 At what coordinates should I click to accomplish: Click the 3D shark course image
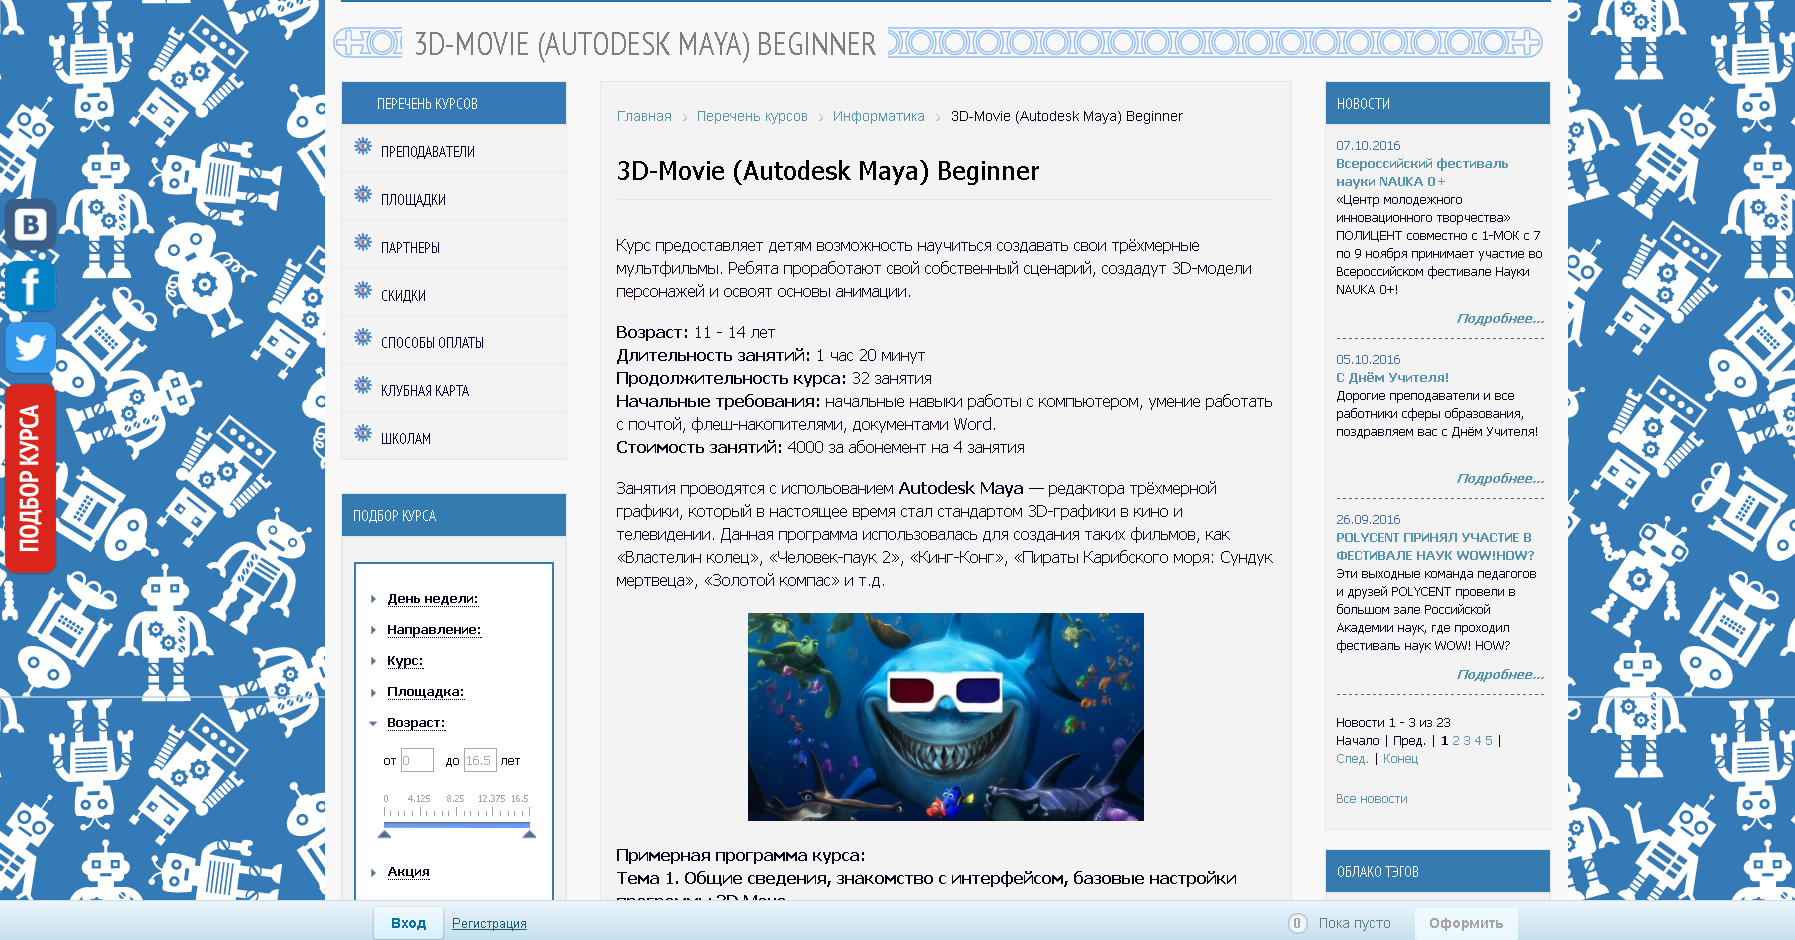click(946, 717)
